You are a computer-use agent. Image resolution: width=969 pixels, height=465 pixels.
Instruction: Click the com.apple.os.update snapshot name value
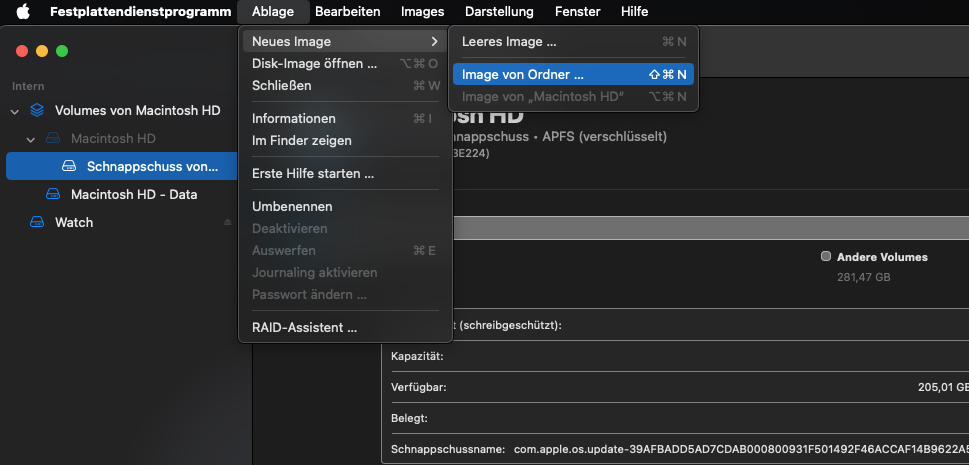[x=741, y=450]
